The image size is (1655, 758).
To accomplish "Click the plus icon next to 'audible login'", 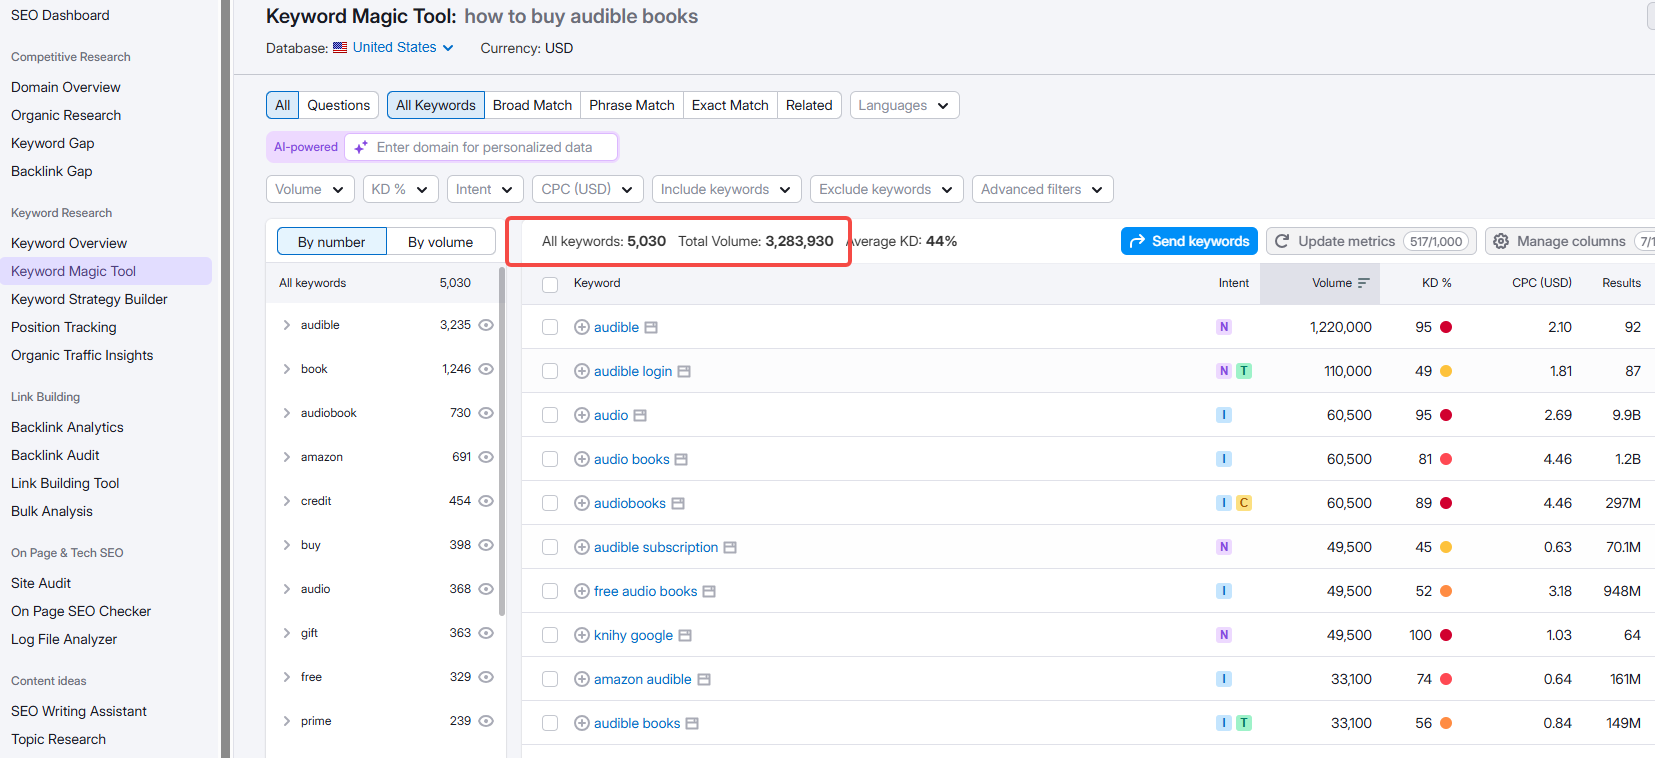I will point(581,371).
